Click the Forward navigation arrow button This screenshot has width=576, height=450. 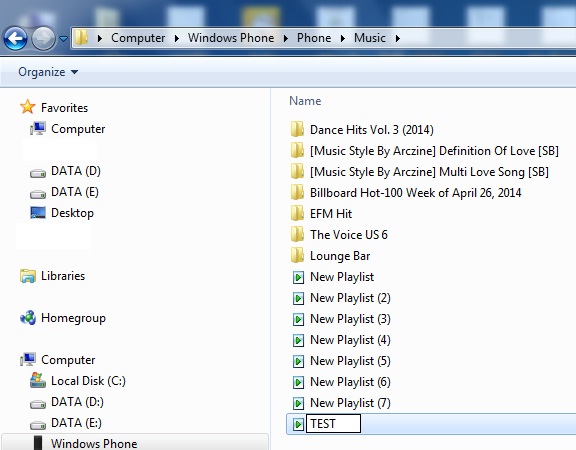pos(43,38)
